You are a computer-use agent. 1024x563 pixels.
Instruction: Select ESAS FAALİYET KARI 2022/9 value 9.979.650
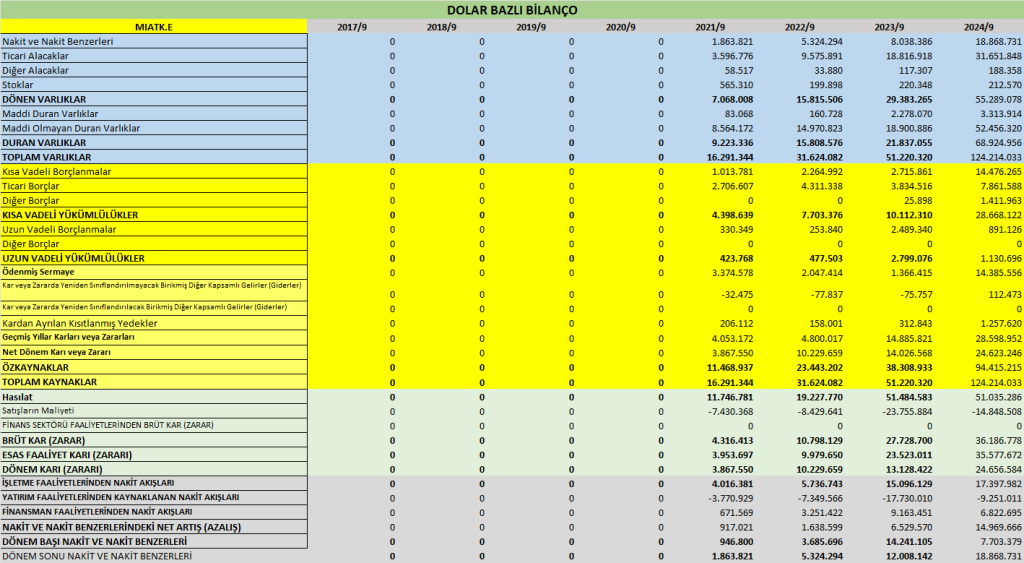point(822,455)
